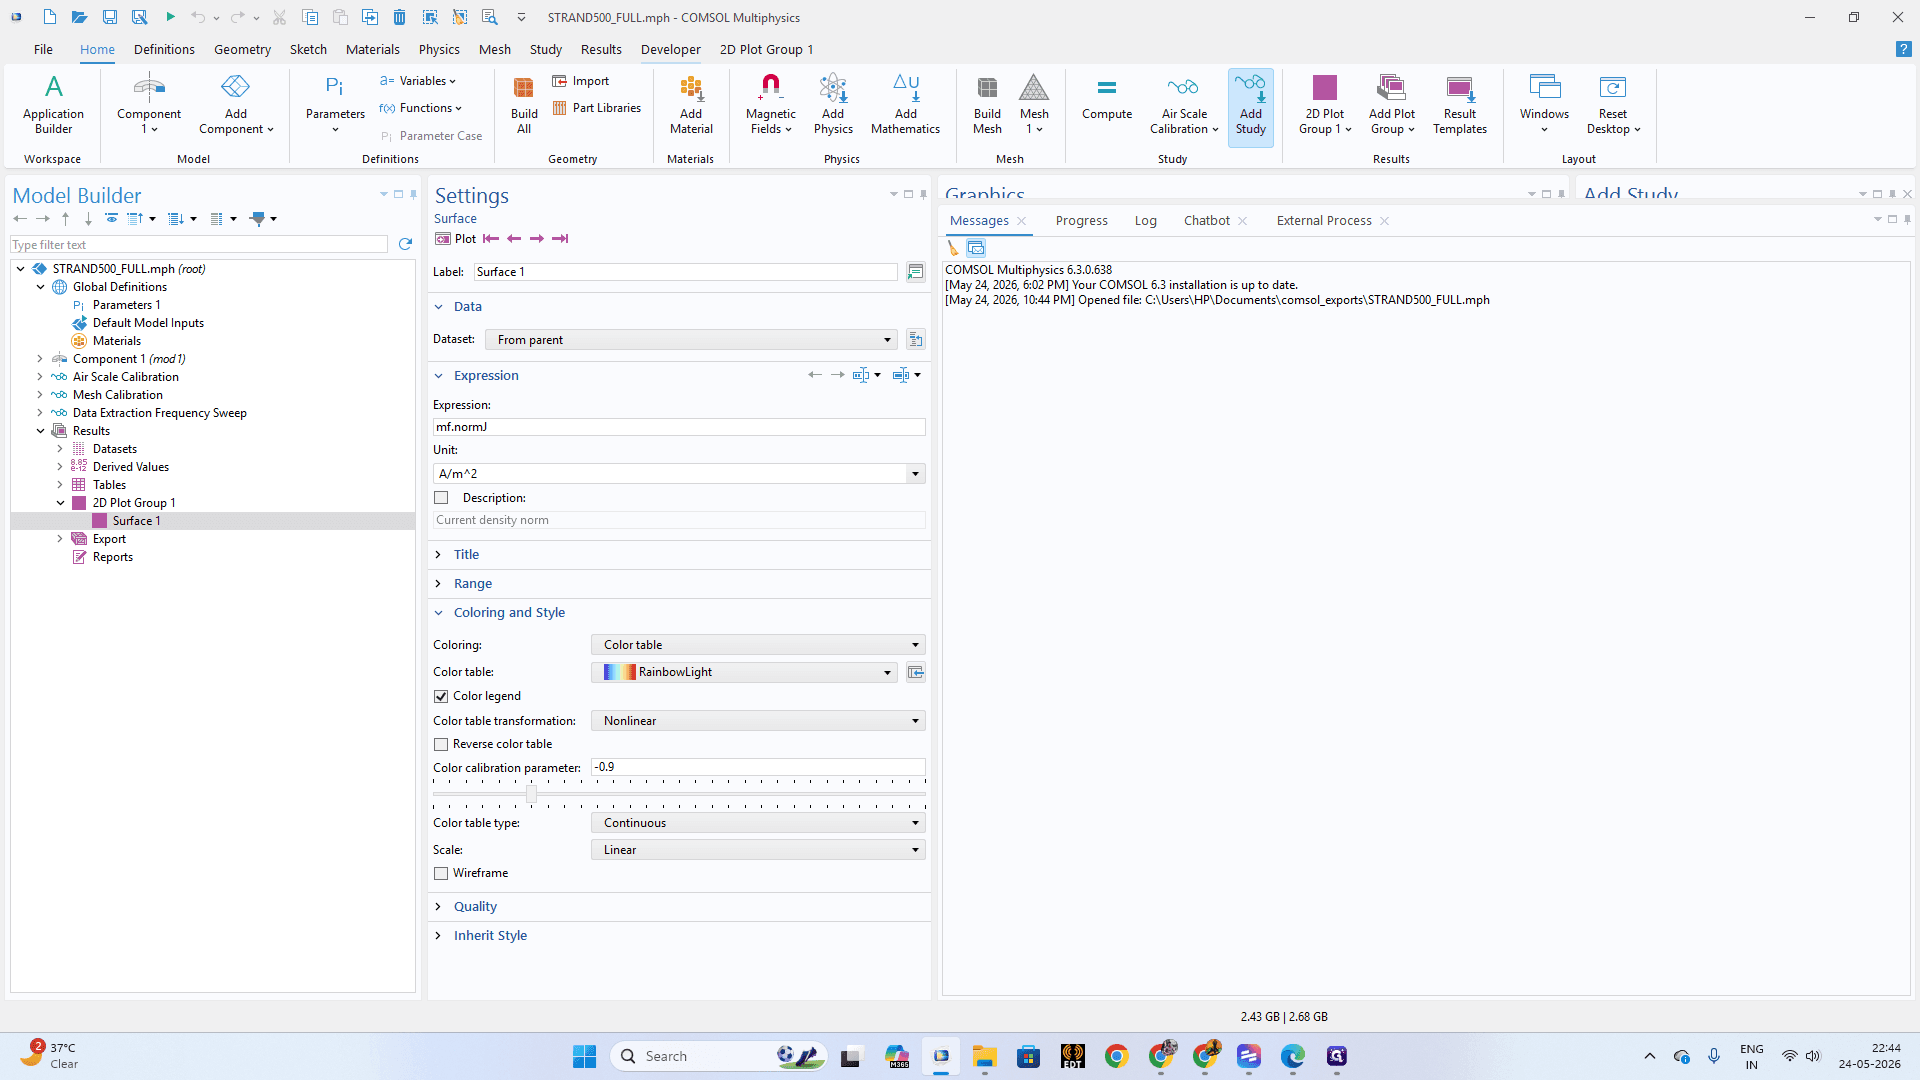The image size is (1920, 1080).
Task: Open the Add Physics tool
Action: (x=833, y=104)
